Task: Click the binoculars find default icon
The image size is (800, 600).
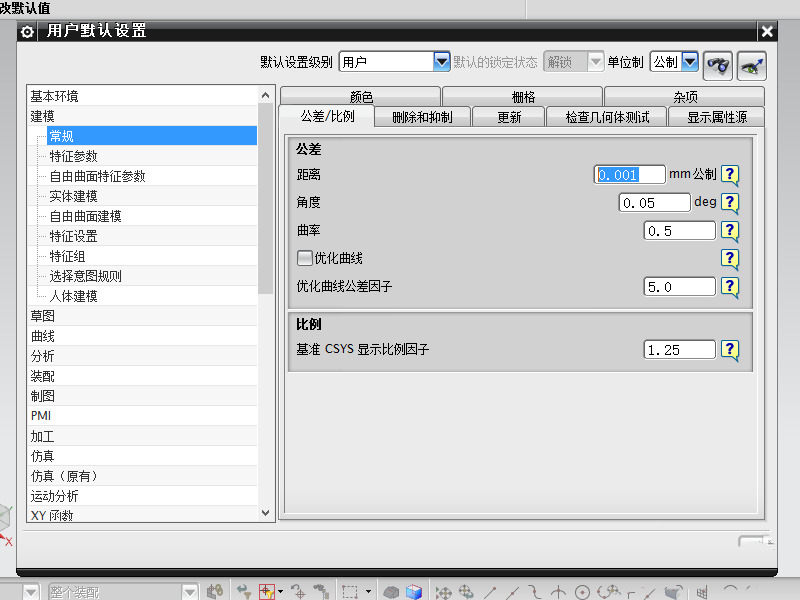Action: pyautogui.click(x=717, y=63)
